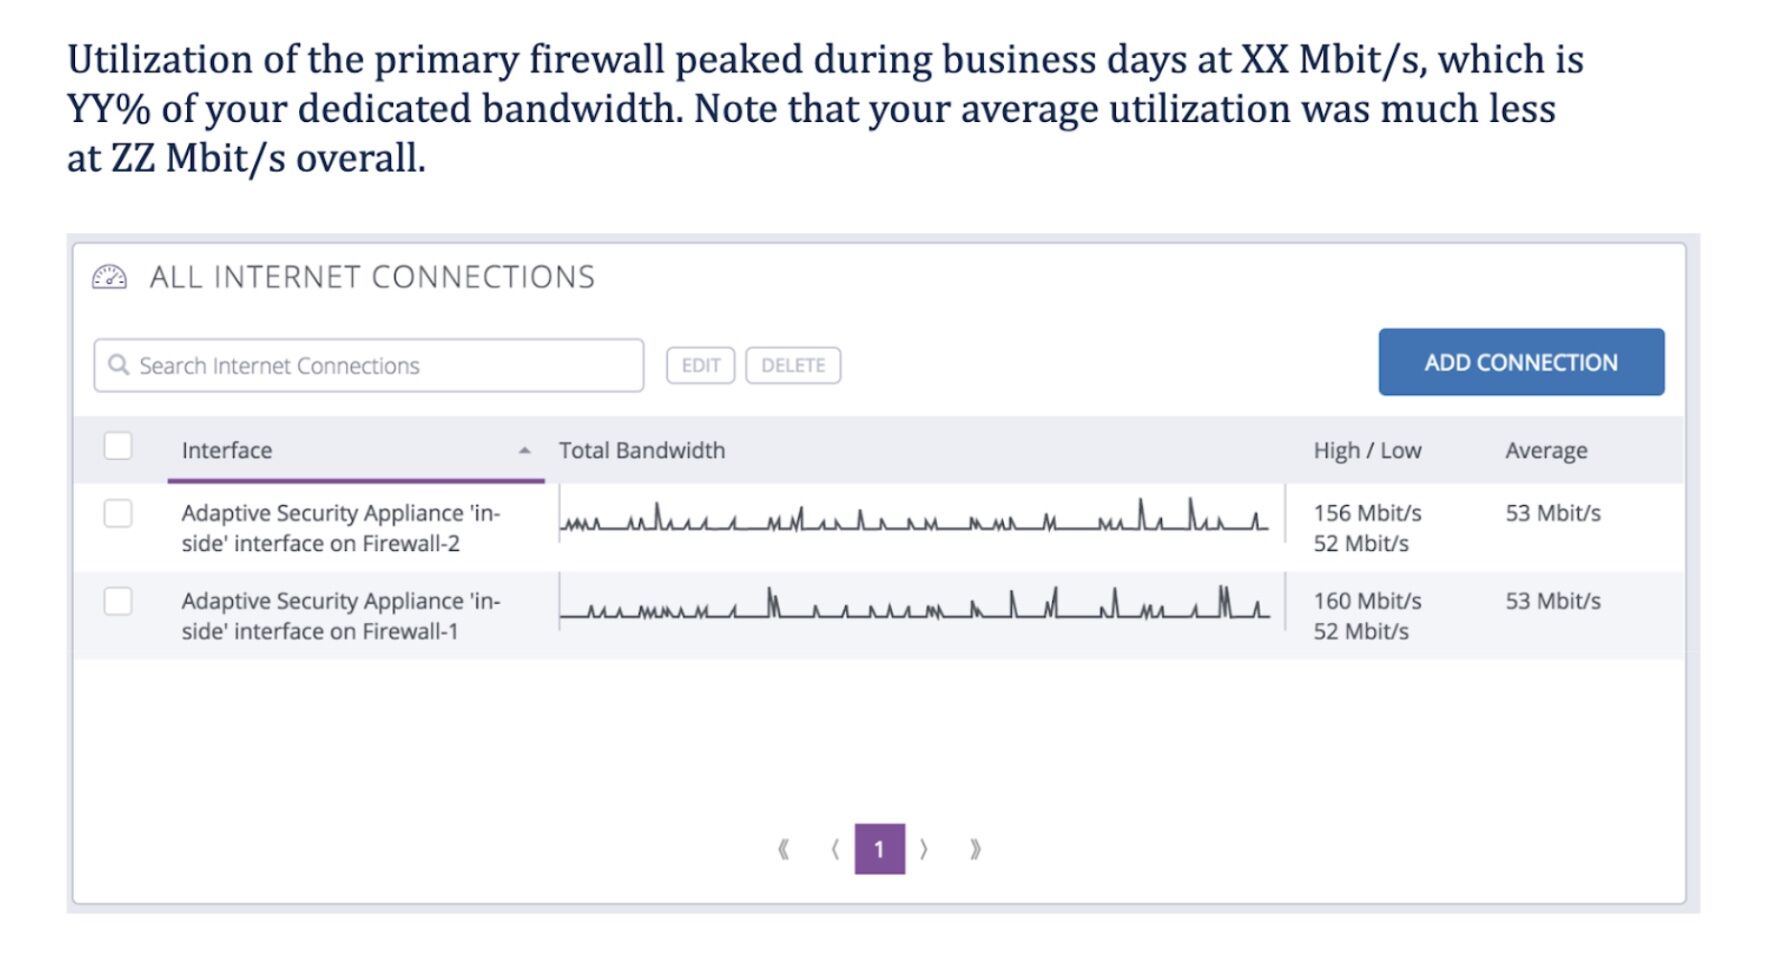
Task: Click the High / Low column header
Action: coord(1367,450)
